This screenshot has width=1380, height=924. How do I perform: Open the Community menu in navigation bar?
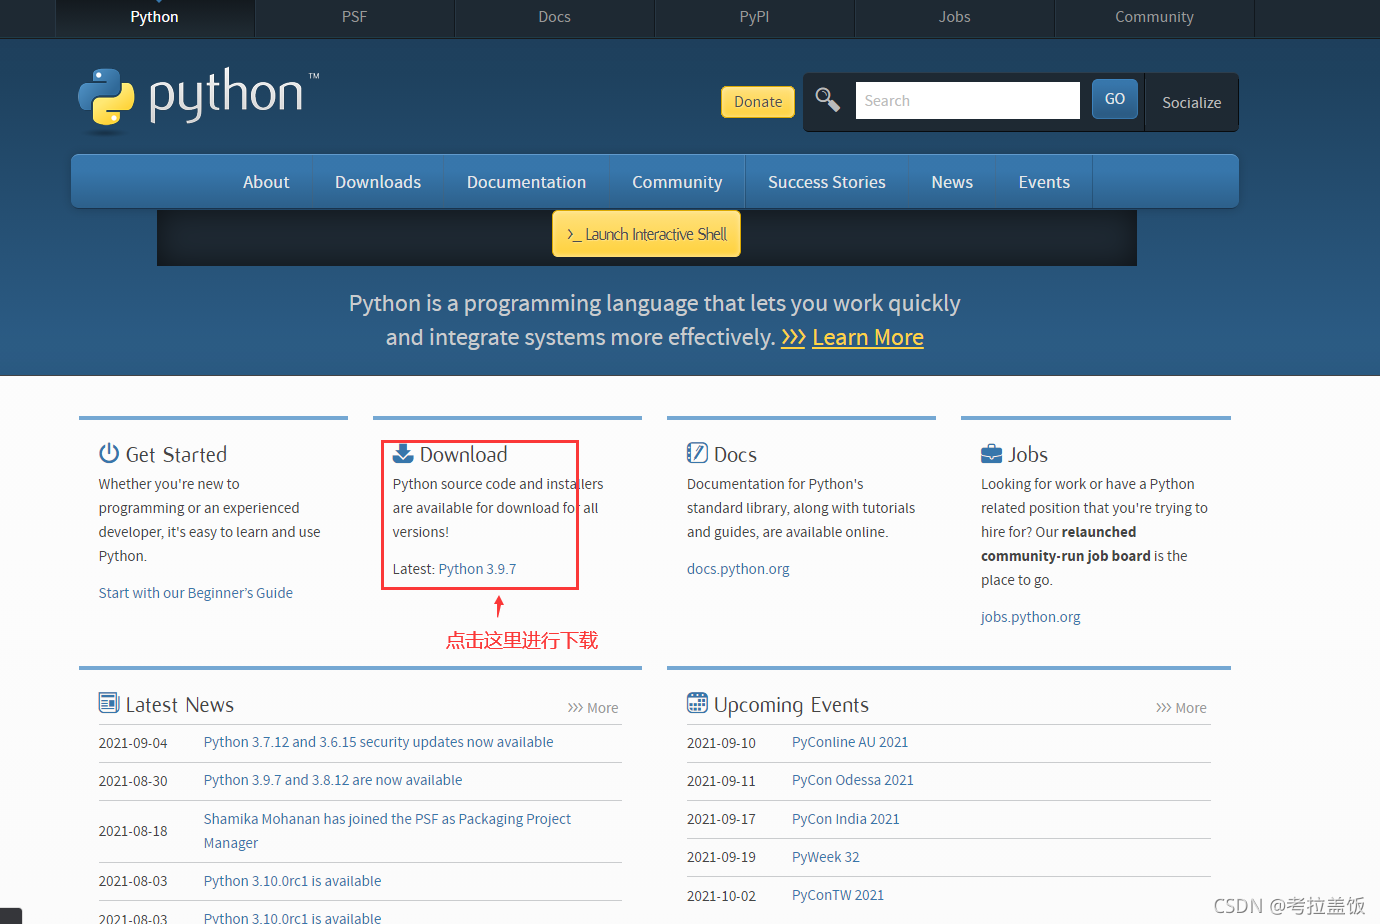(x=677, y=182)
